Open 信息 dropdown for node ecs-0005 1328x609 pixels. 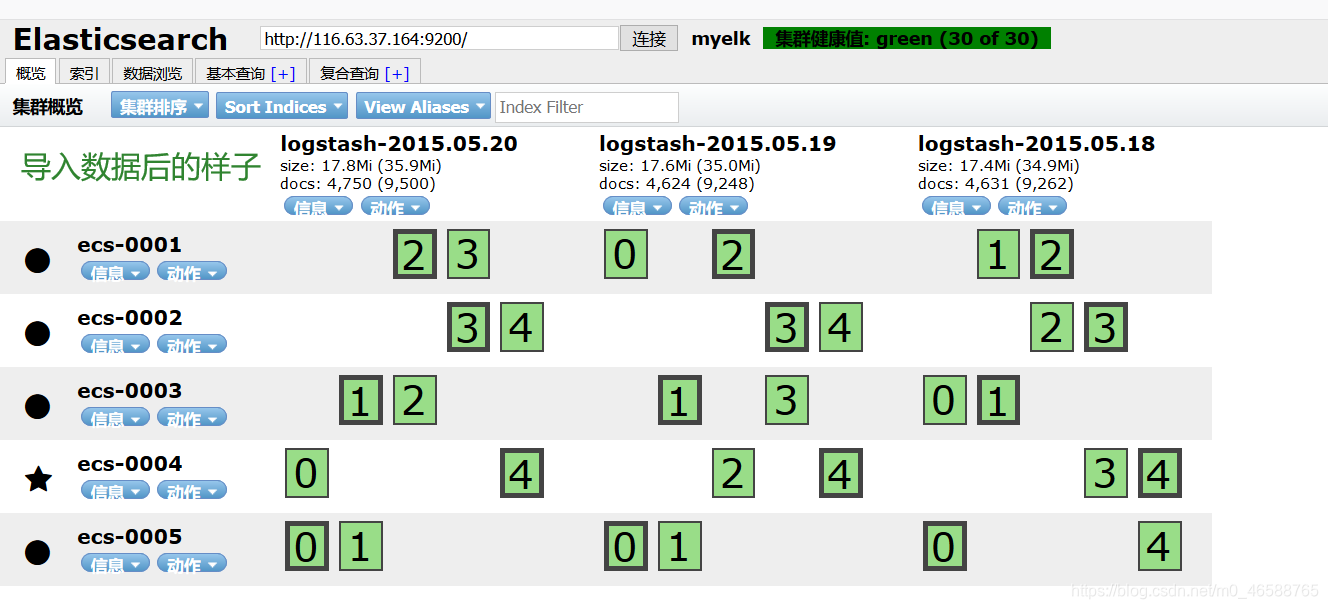116,564
